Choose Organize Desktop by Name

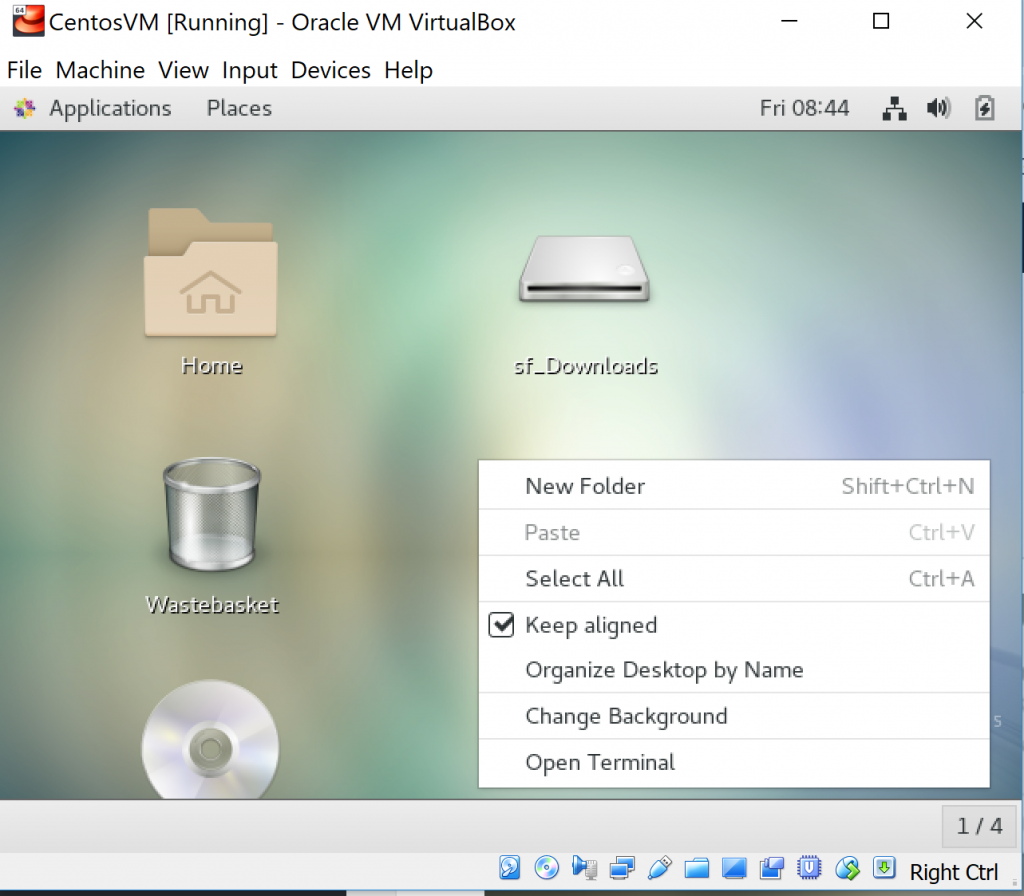[x=734, y=670]
